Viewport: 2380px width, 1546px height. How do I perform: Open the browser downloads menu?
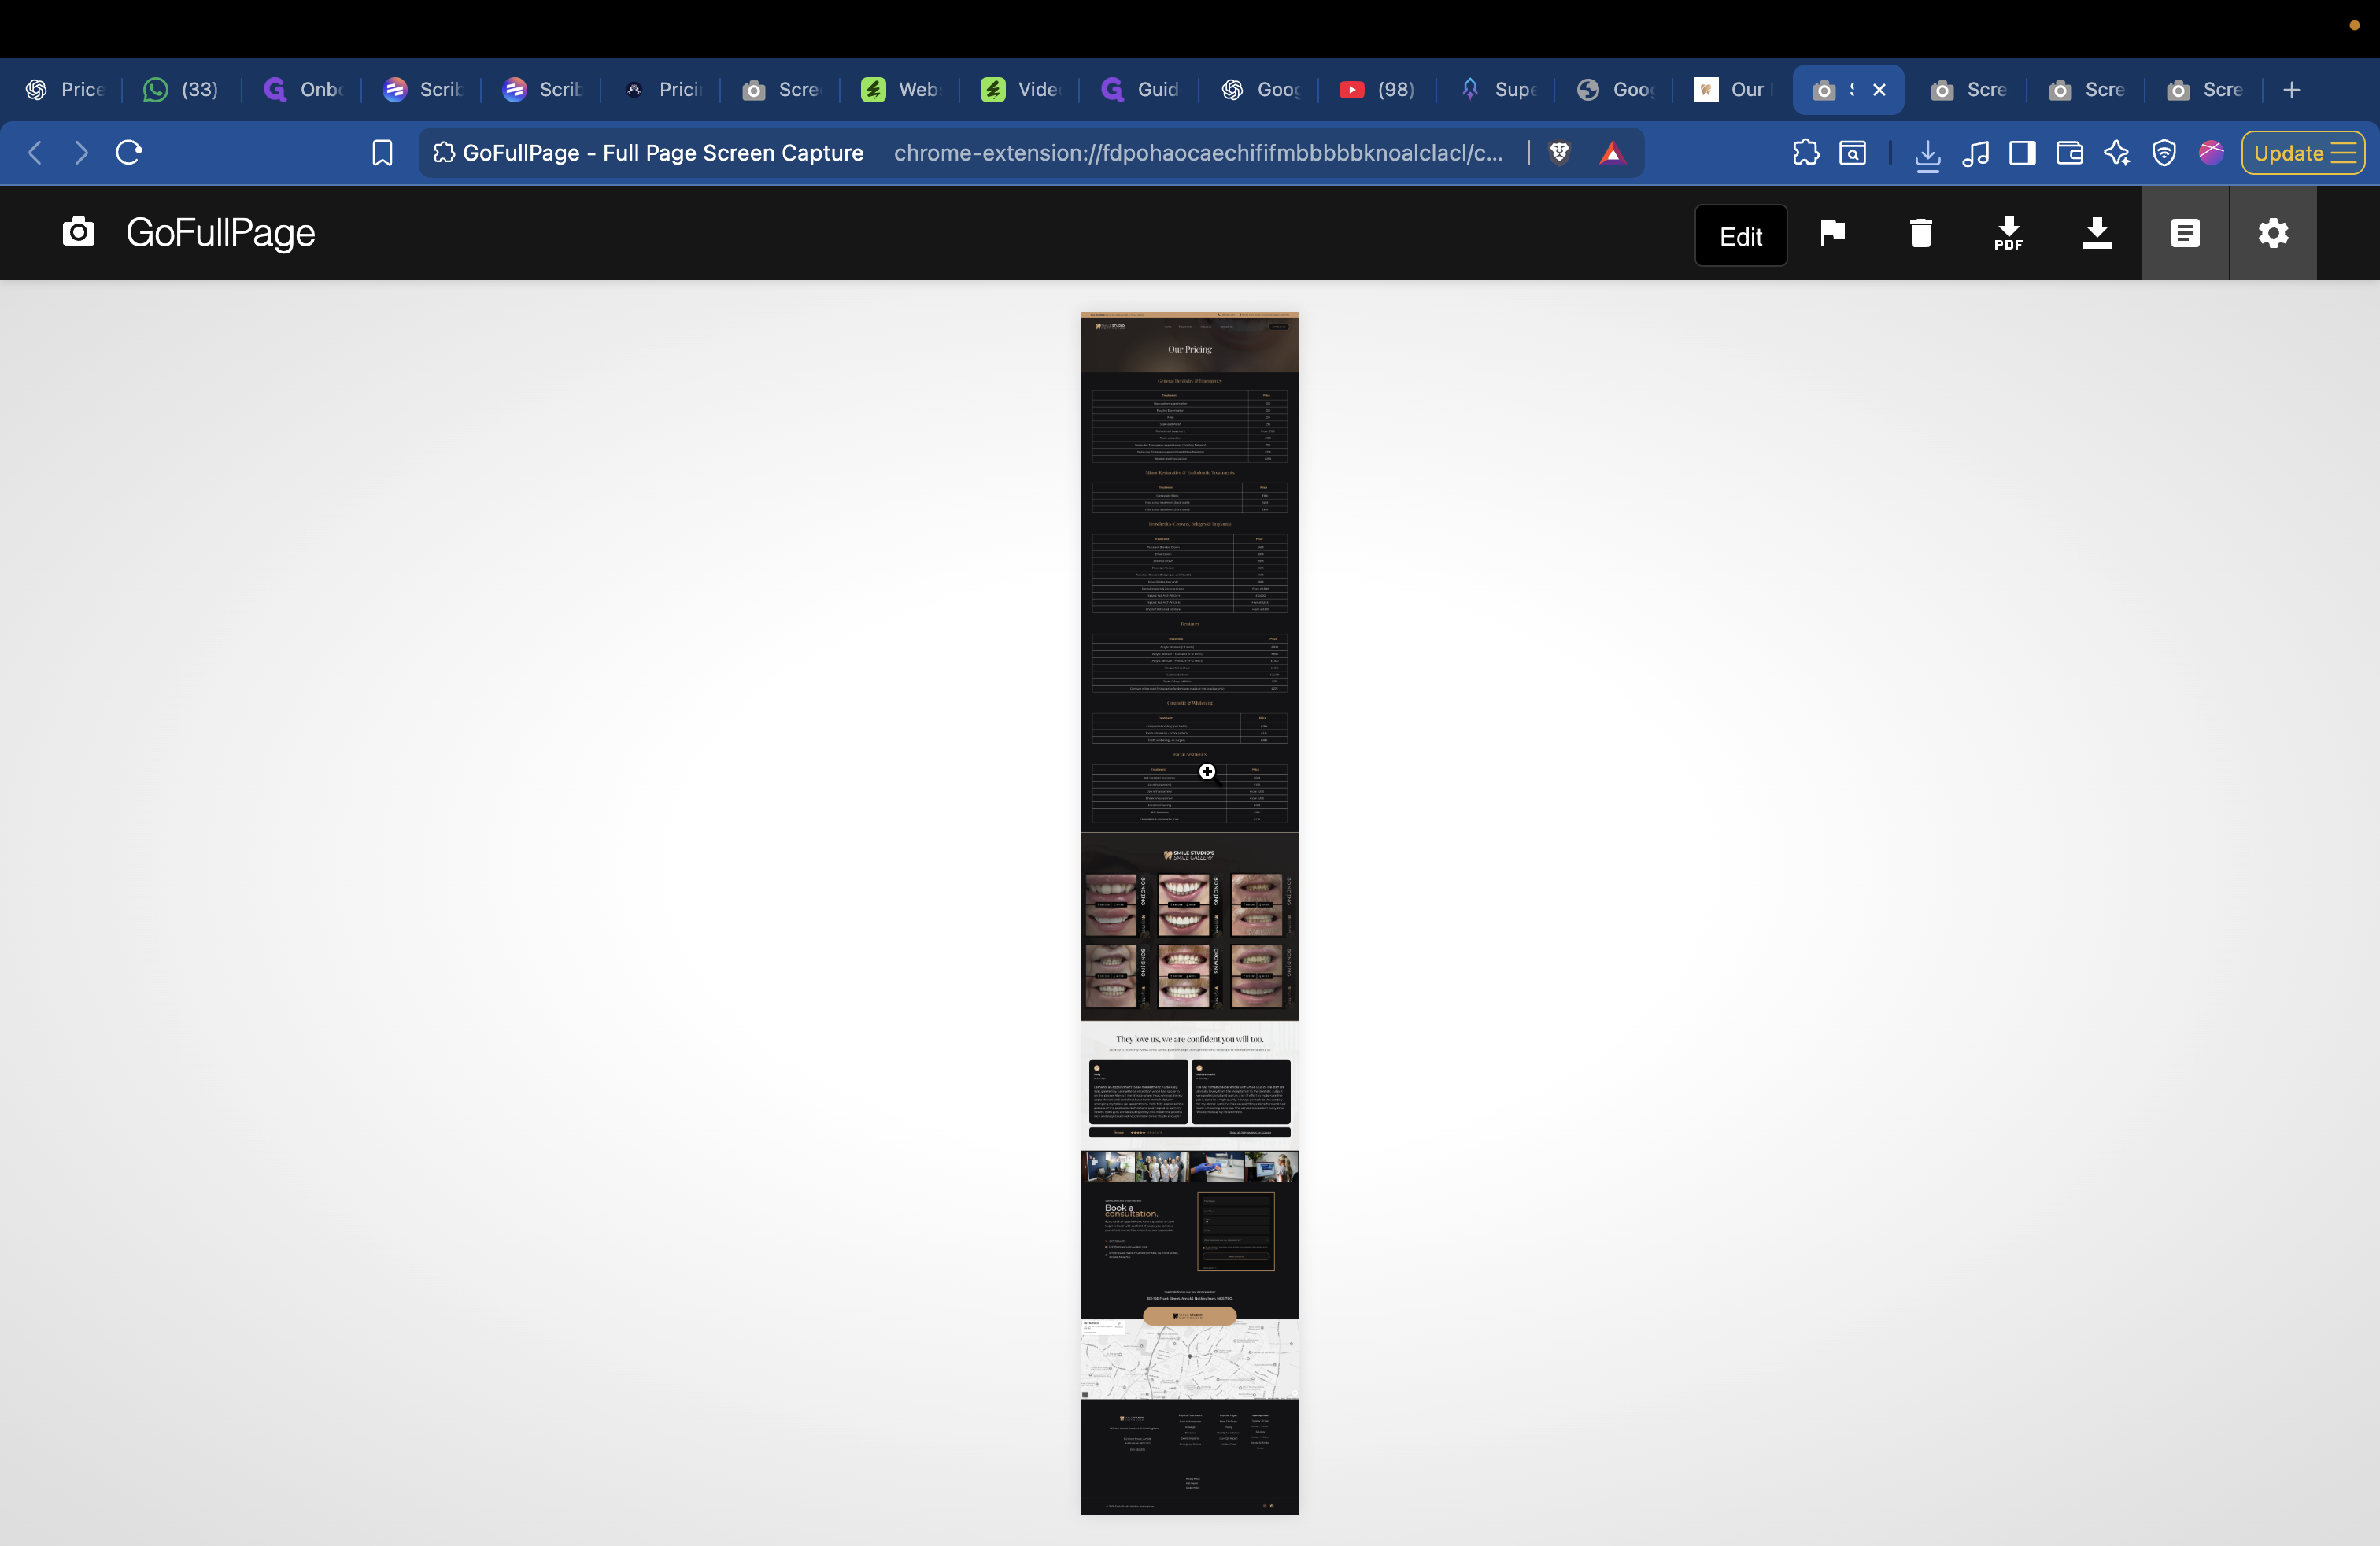[1928, 153]
